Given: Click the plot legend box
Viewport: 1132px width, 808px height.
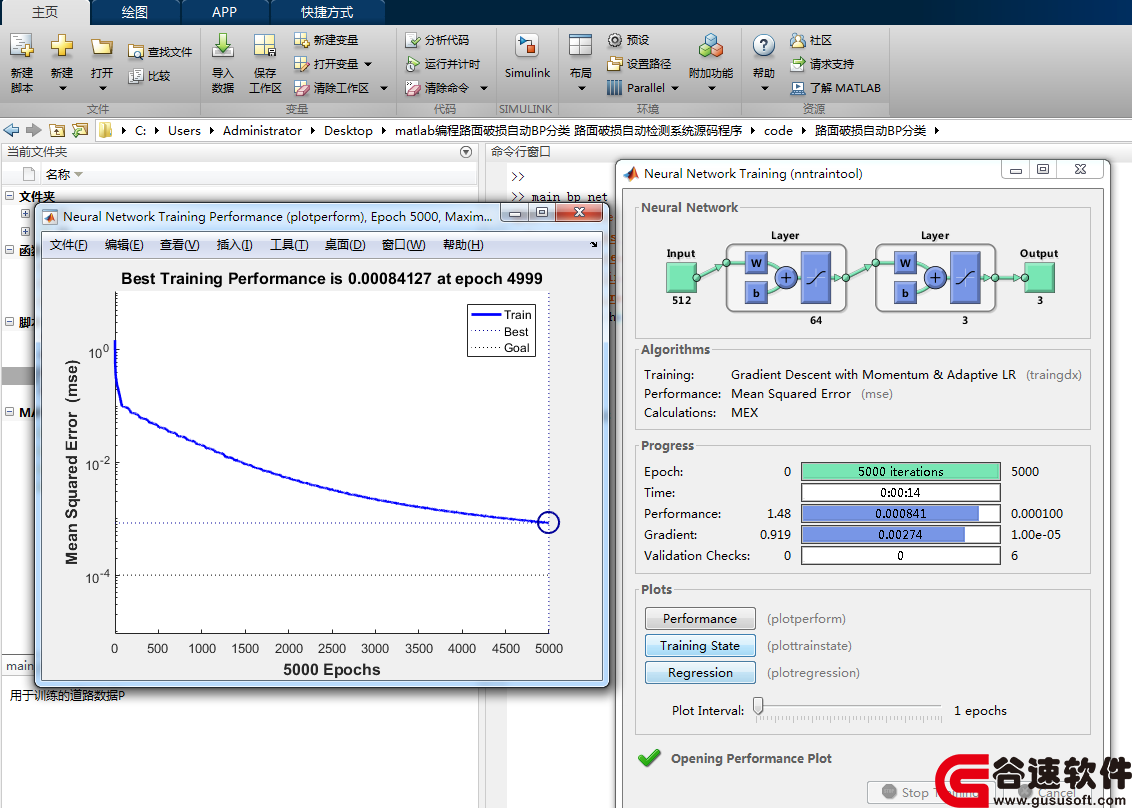Looking at the screenshot, I should pos(502,331).
